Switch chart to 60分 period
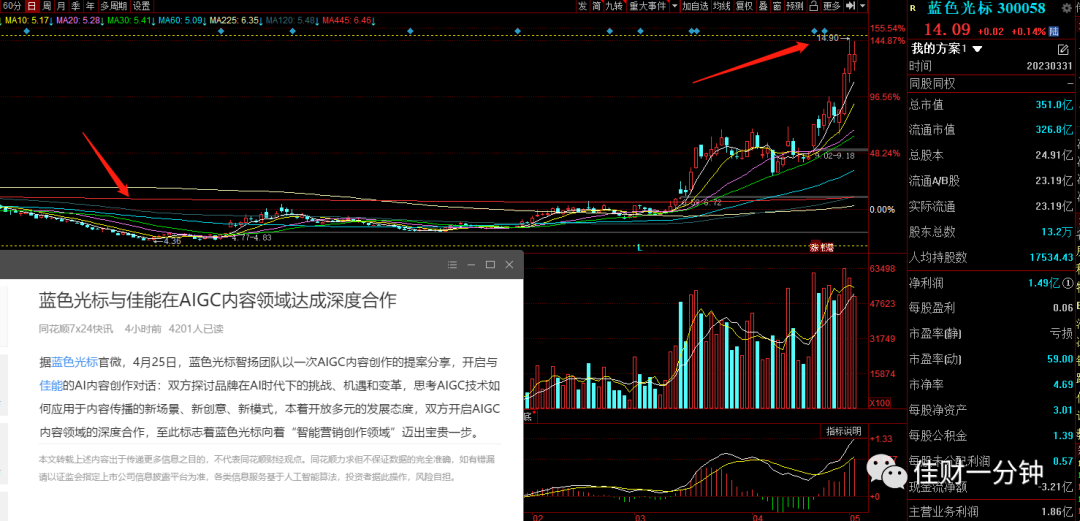 pyautogui.click(x=12, y=6)
